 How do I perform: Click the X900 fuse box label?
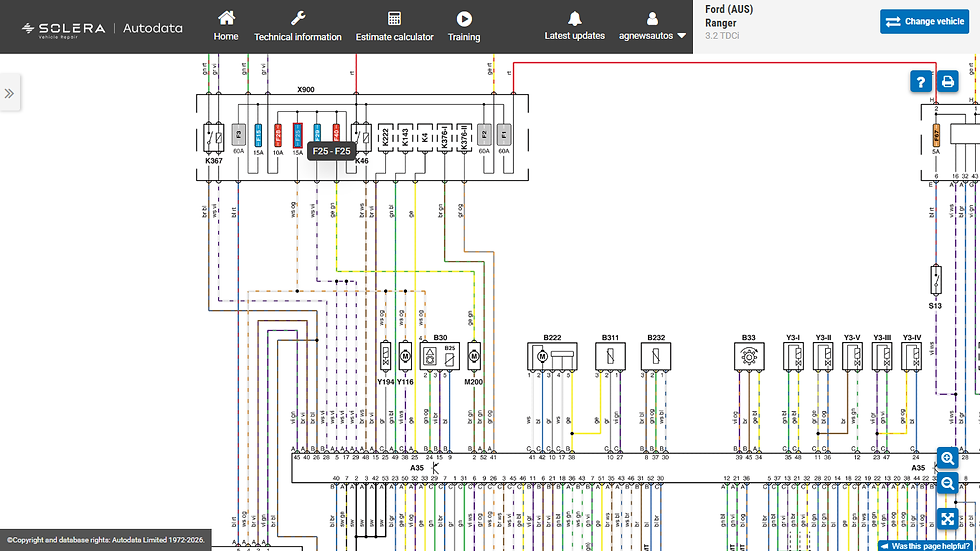pyautogui.click(x=306, y=89)
